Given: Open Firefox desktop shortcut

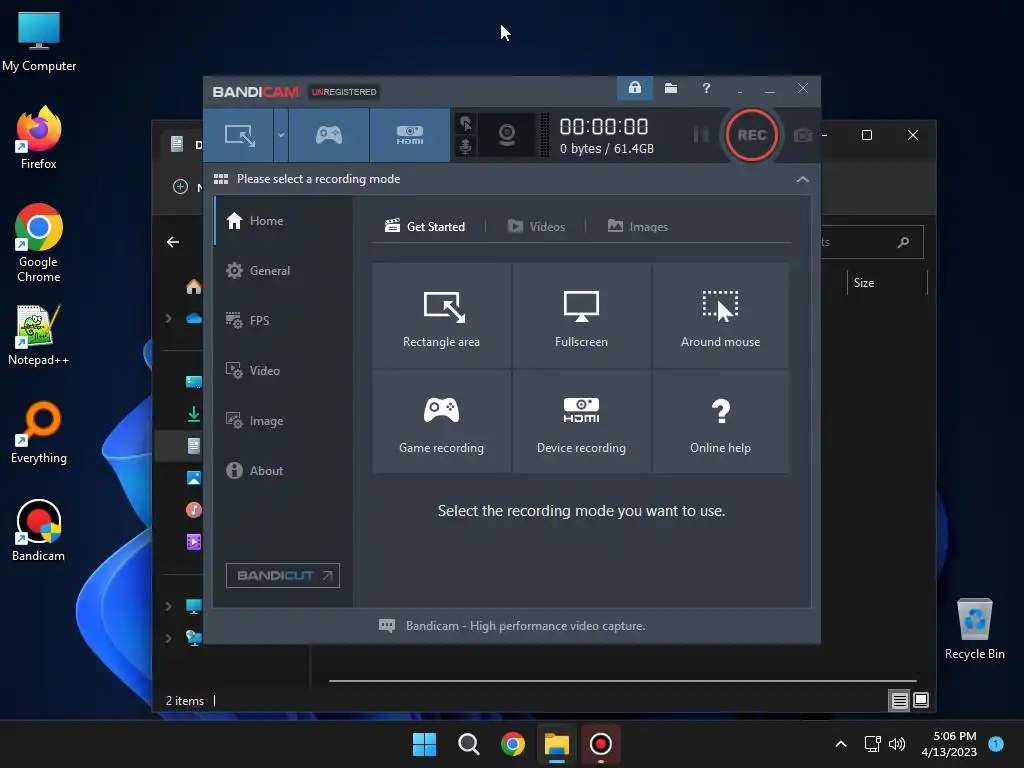Looking at the screenshot, I should (x=39, y=138).
